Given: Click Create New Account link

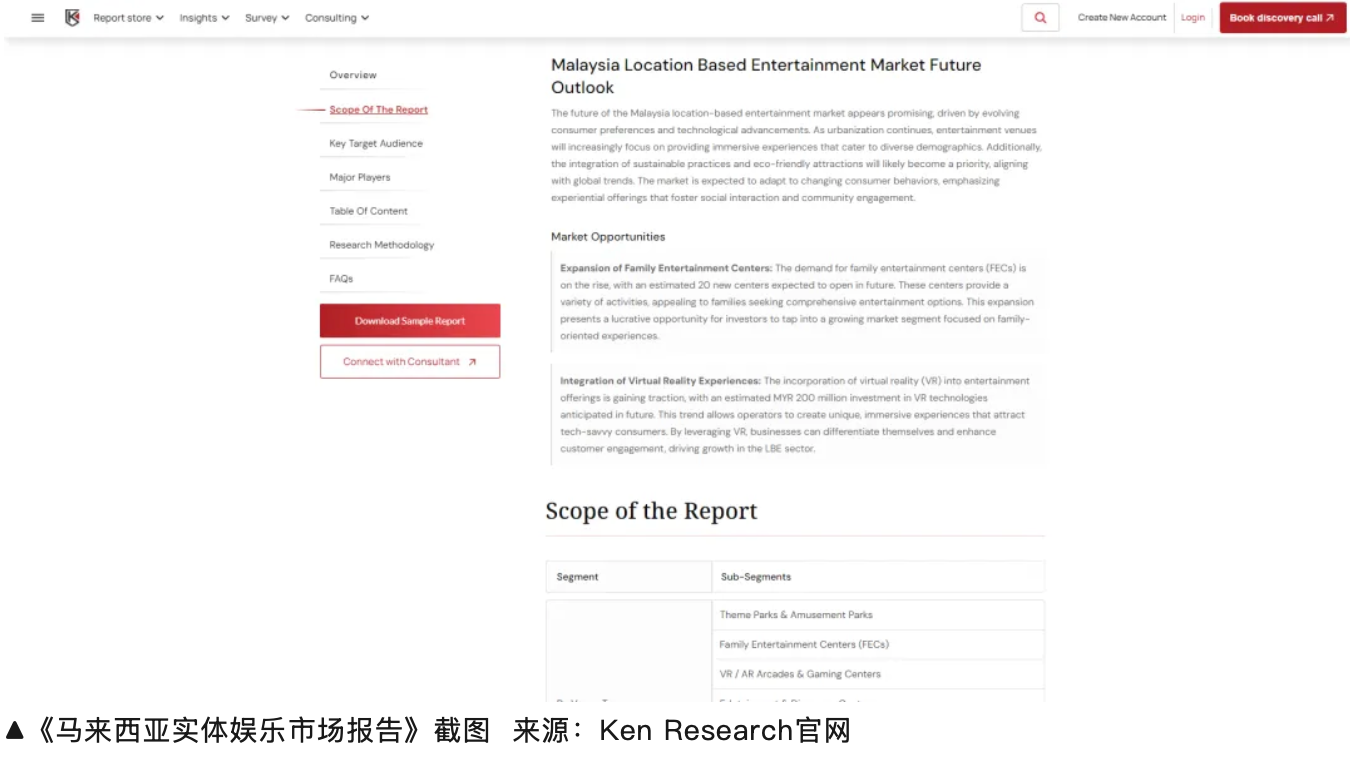Looking at the screenshot, I should point(1122,18).
